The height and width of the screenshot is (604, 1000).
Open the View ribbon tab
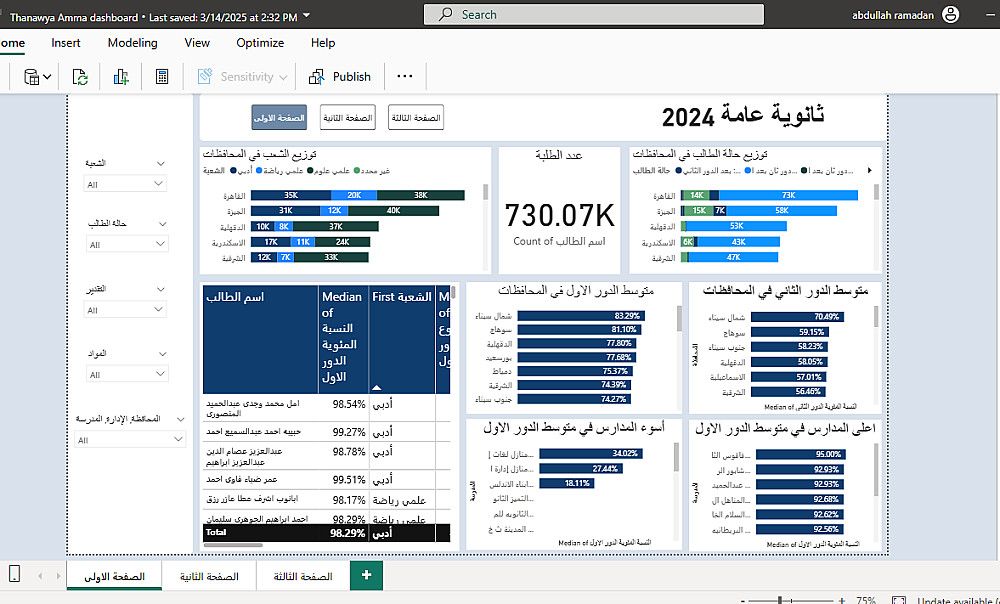(x=197, y=43)
